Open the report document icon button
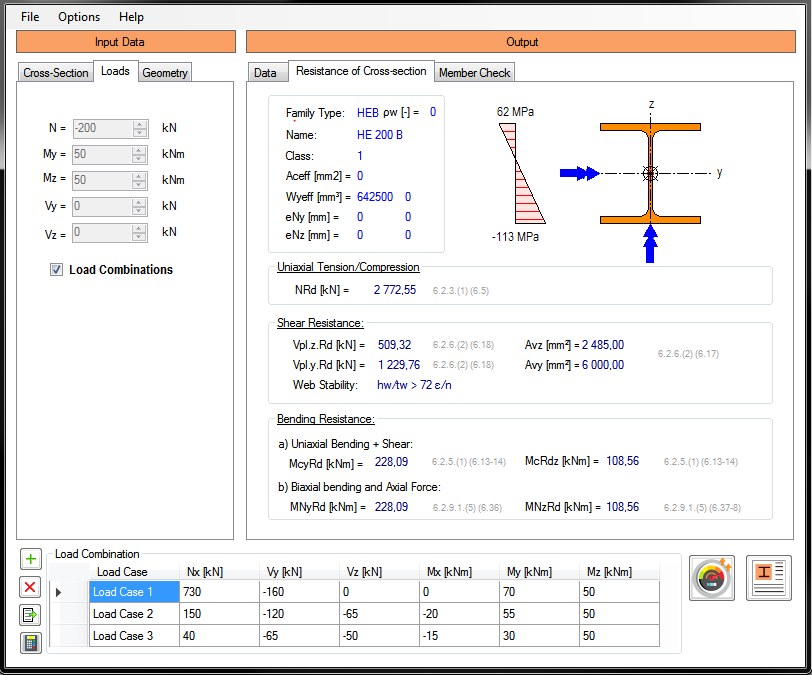 coord(769,578)
